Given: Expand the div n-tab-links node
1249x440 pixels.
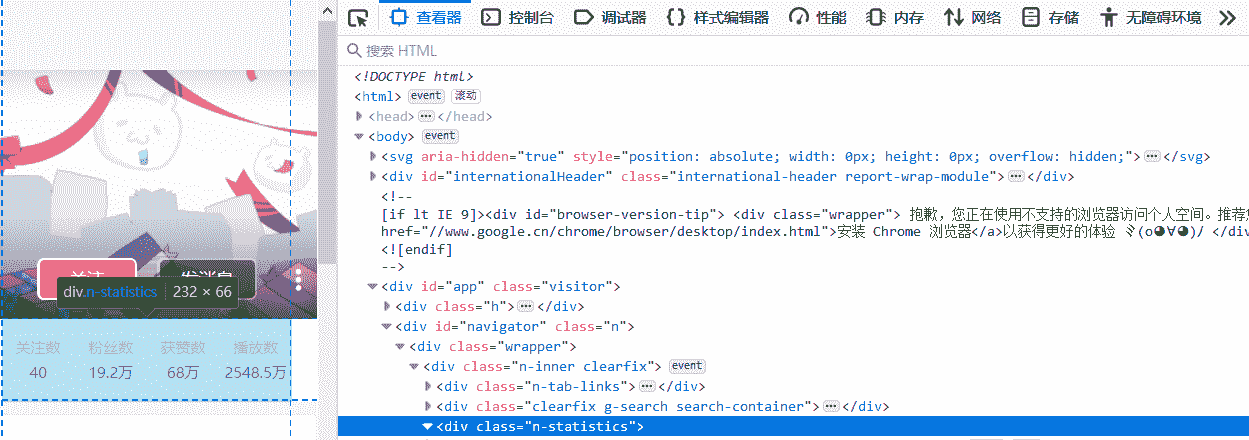Looking at the screenshot, I should [x=429, y=386].
